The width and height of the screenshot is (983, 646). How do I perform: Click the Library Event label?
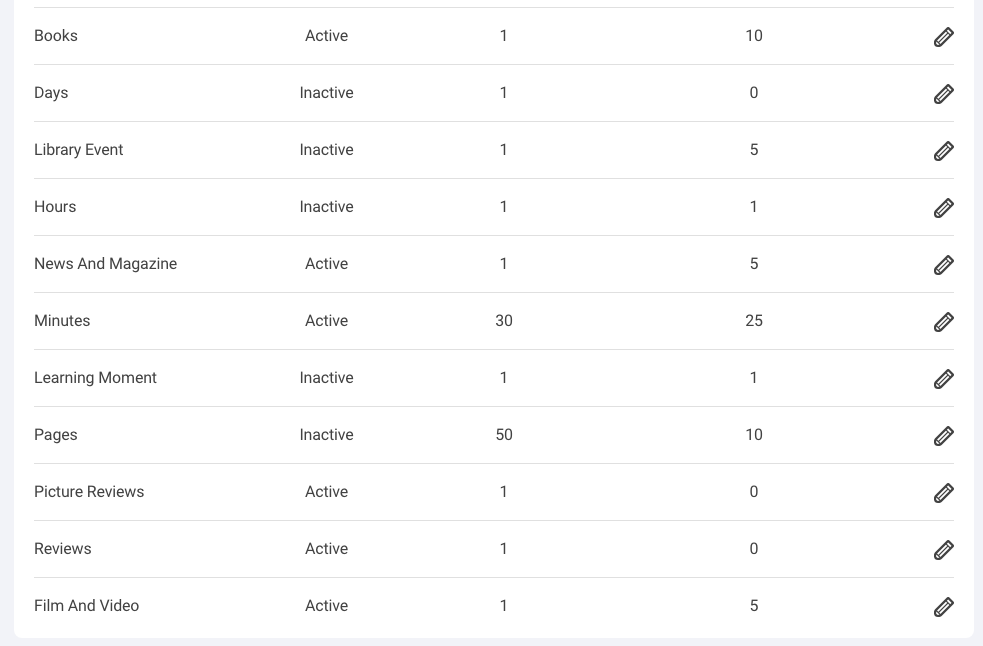[78, 150]
